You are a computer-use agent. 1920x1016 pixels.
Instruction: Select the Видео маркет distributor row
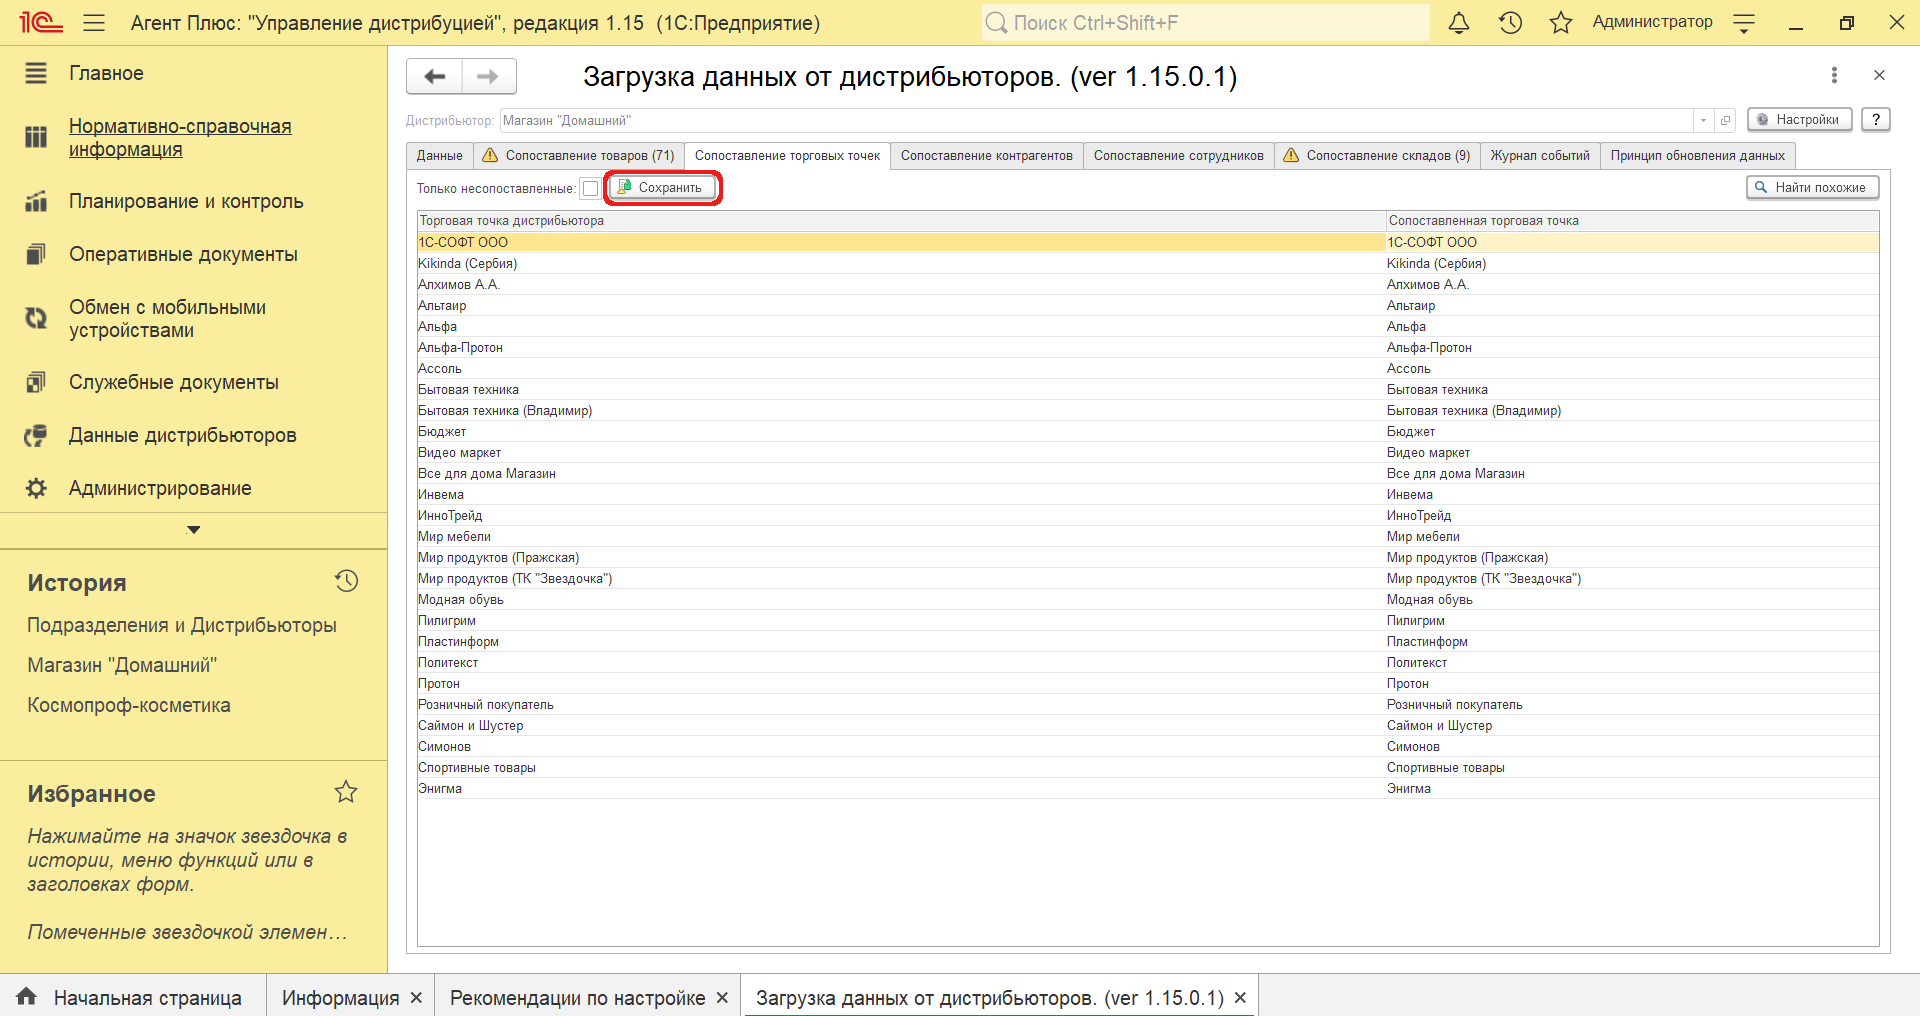[x=901, y=452]
